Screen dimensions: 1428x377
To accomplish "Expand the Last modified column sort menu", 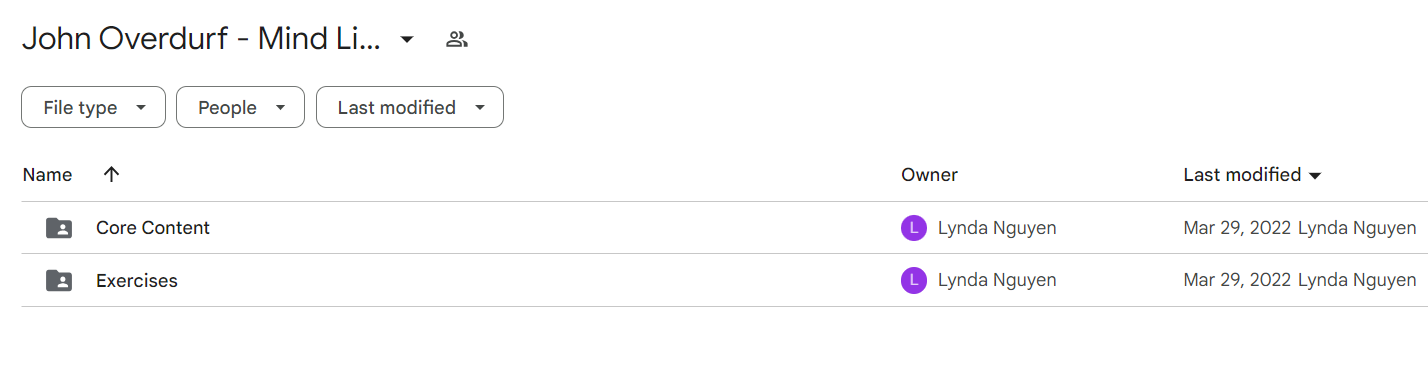I will [1315, 176].
